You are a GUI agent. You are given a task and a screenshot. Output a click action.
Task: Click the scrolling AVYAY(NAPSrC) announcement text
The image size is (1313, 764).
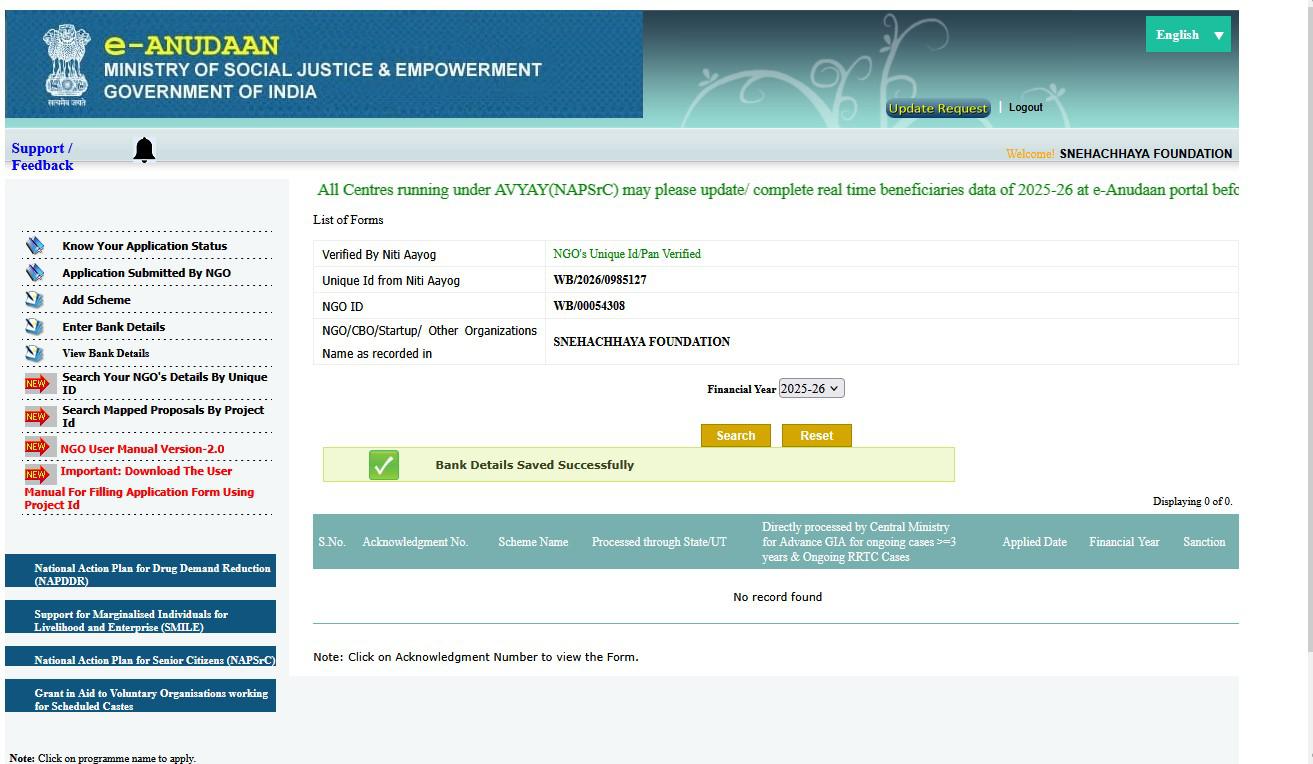tap(777, 190)
